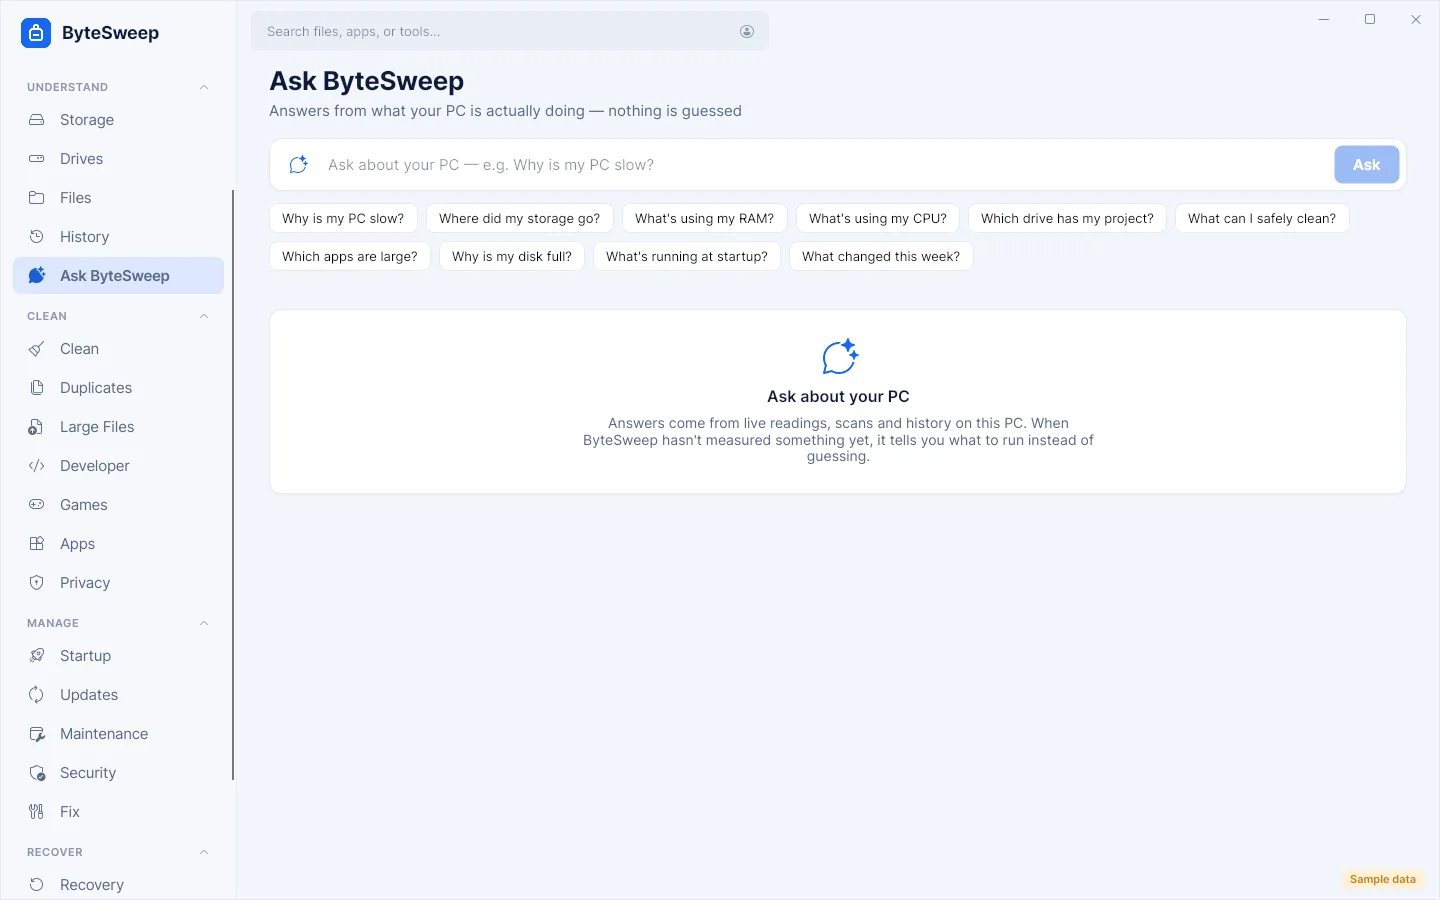Viewport: 1440px width, 900px height.
Task: Open the Drives page
Action: coord(118,159)
